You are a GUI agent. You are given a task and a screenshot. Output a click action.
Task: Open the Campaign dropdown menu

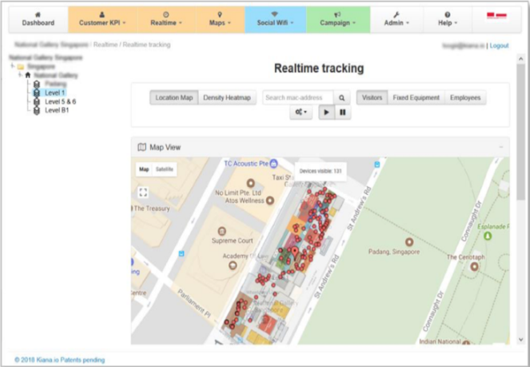[338, 20]
